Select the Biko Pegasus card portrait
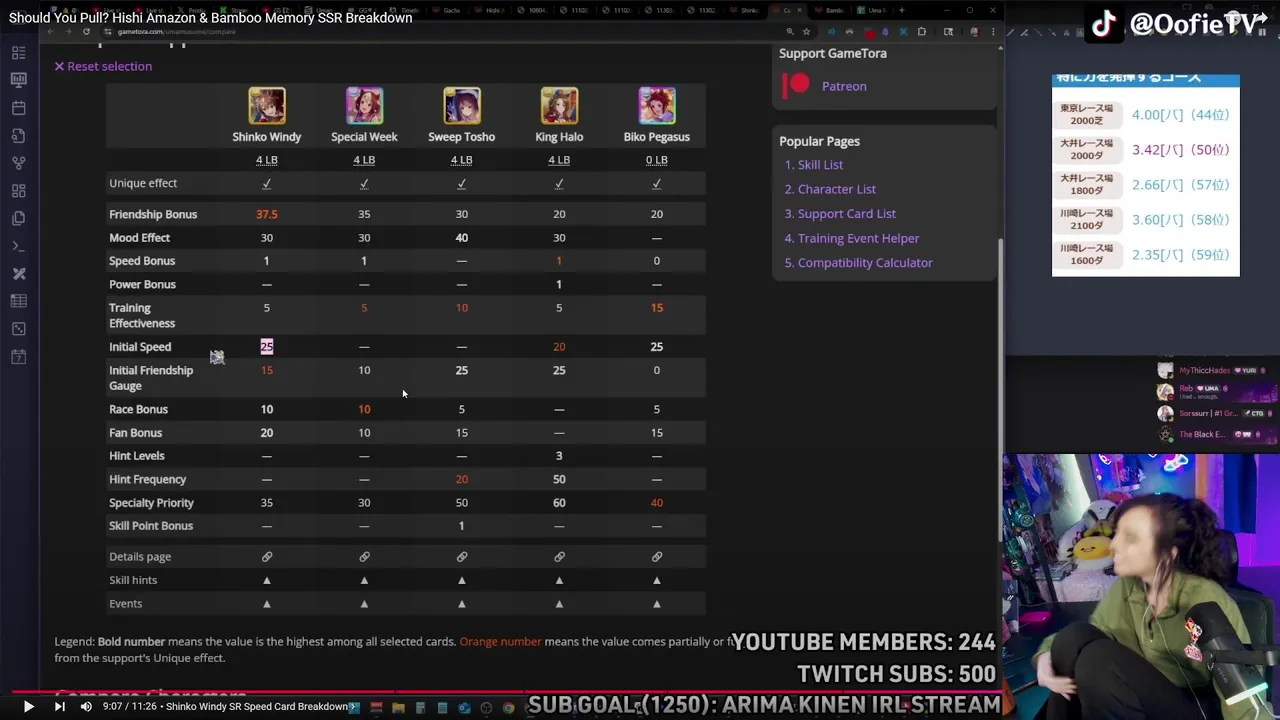Screen dimensions: 1280x720 (657, 106)
